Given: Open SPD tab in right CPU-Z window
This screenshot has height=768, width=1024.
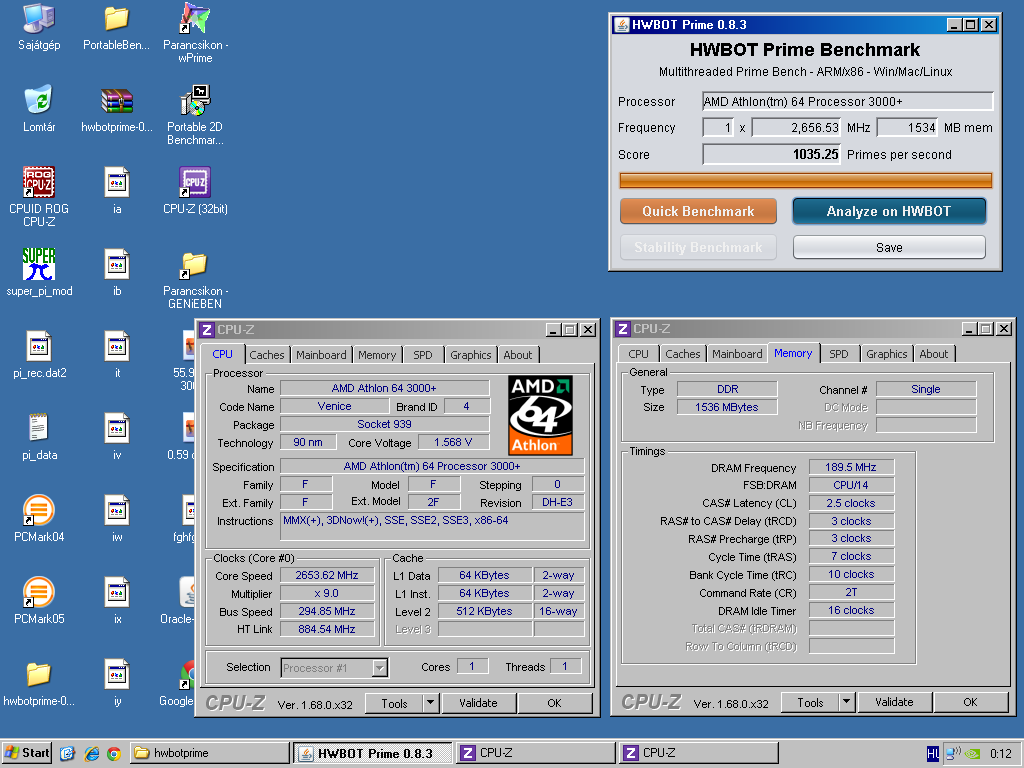Looking at the screenshot, I should (839, 354).
